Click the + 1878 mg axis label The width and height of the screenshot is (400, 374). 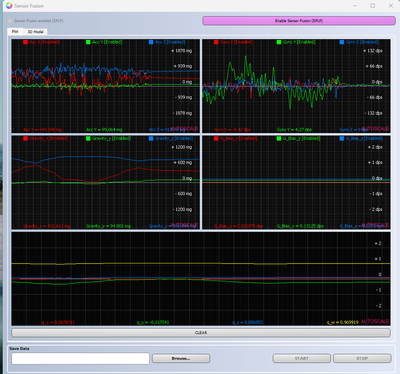point(182,51)
